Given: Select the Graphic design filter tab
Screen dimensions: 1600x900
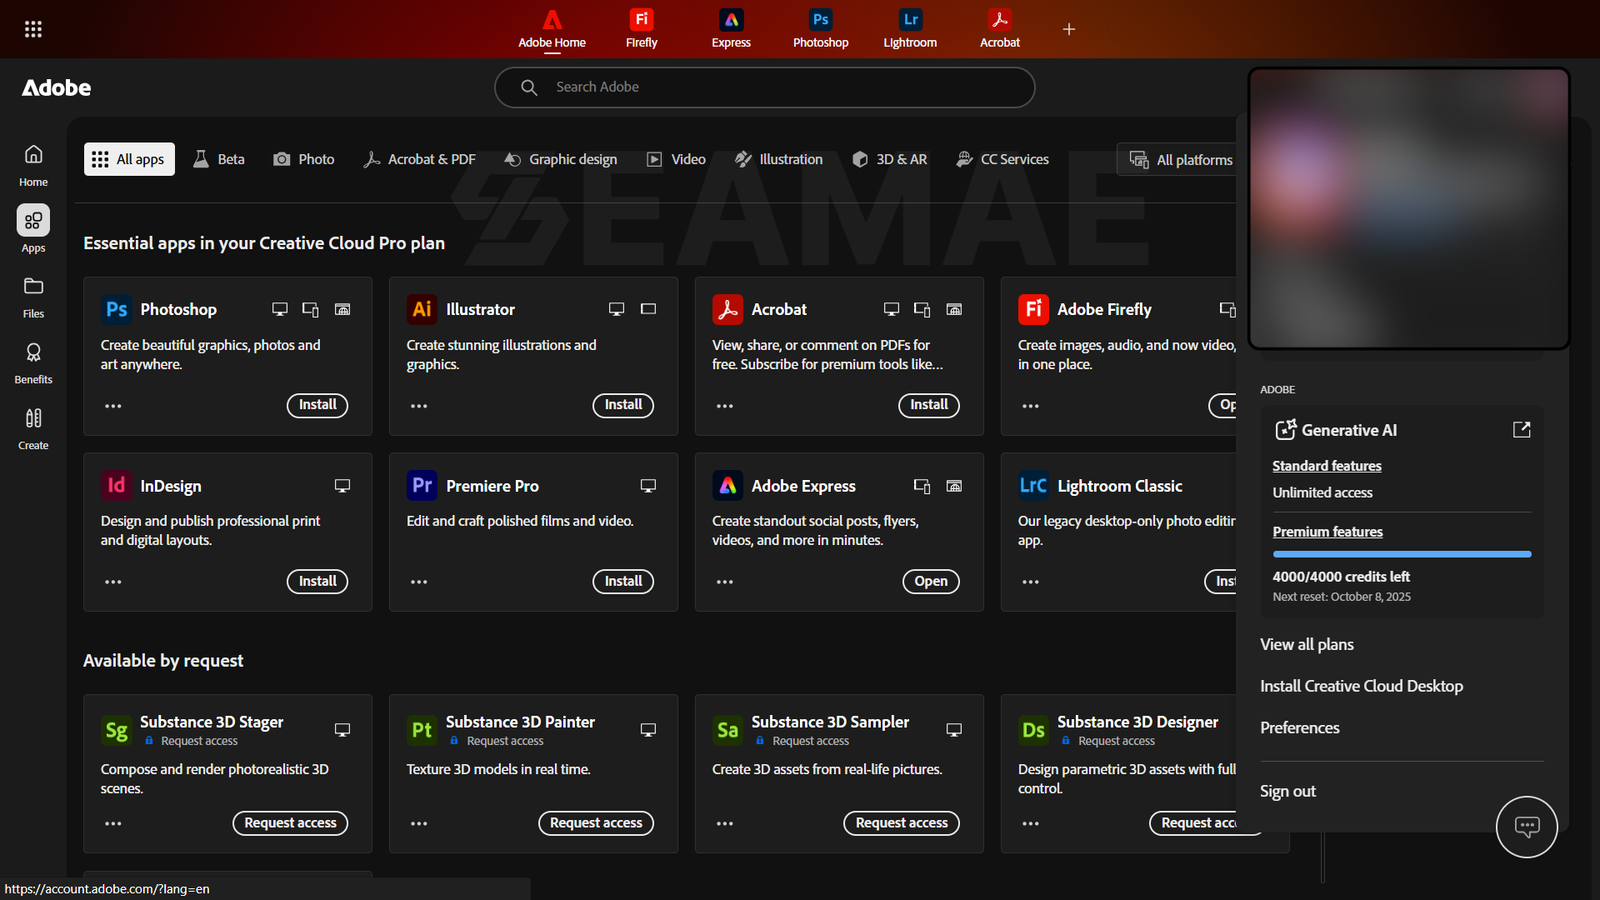Looking at the screenshot, I should (x=561, y=159).
